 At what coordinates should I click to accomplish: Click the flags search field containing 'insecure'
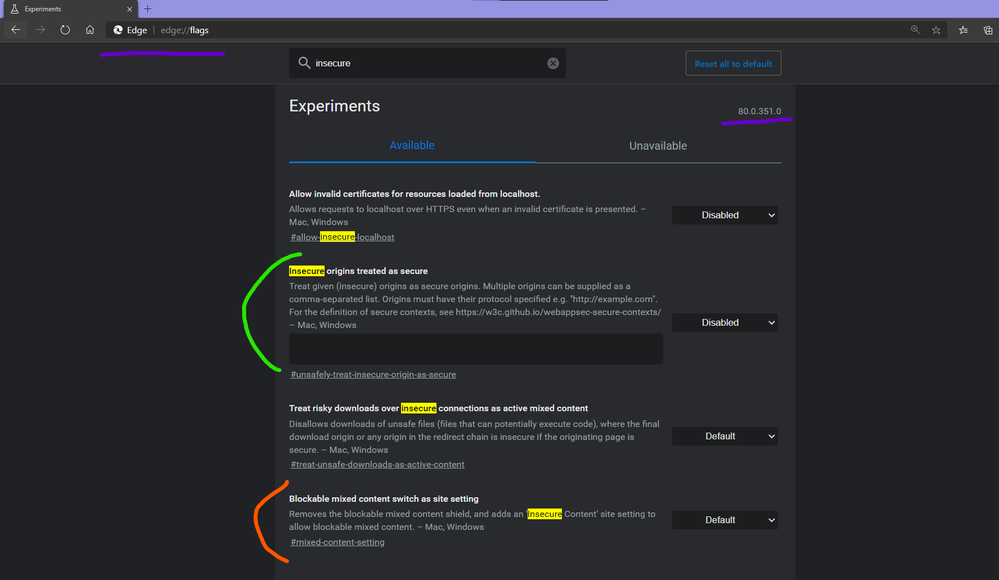(x=428, y=63)
